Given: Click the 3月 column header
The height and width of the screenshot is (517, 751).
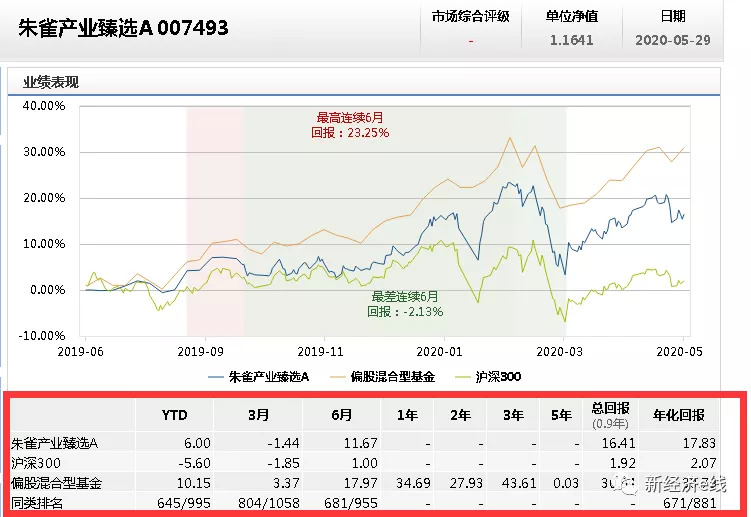Looking at the screenshot, I should pos(259,415).
